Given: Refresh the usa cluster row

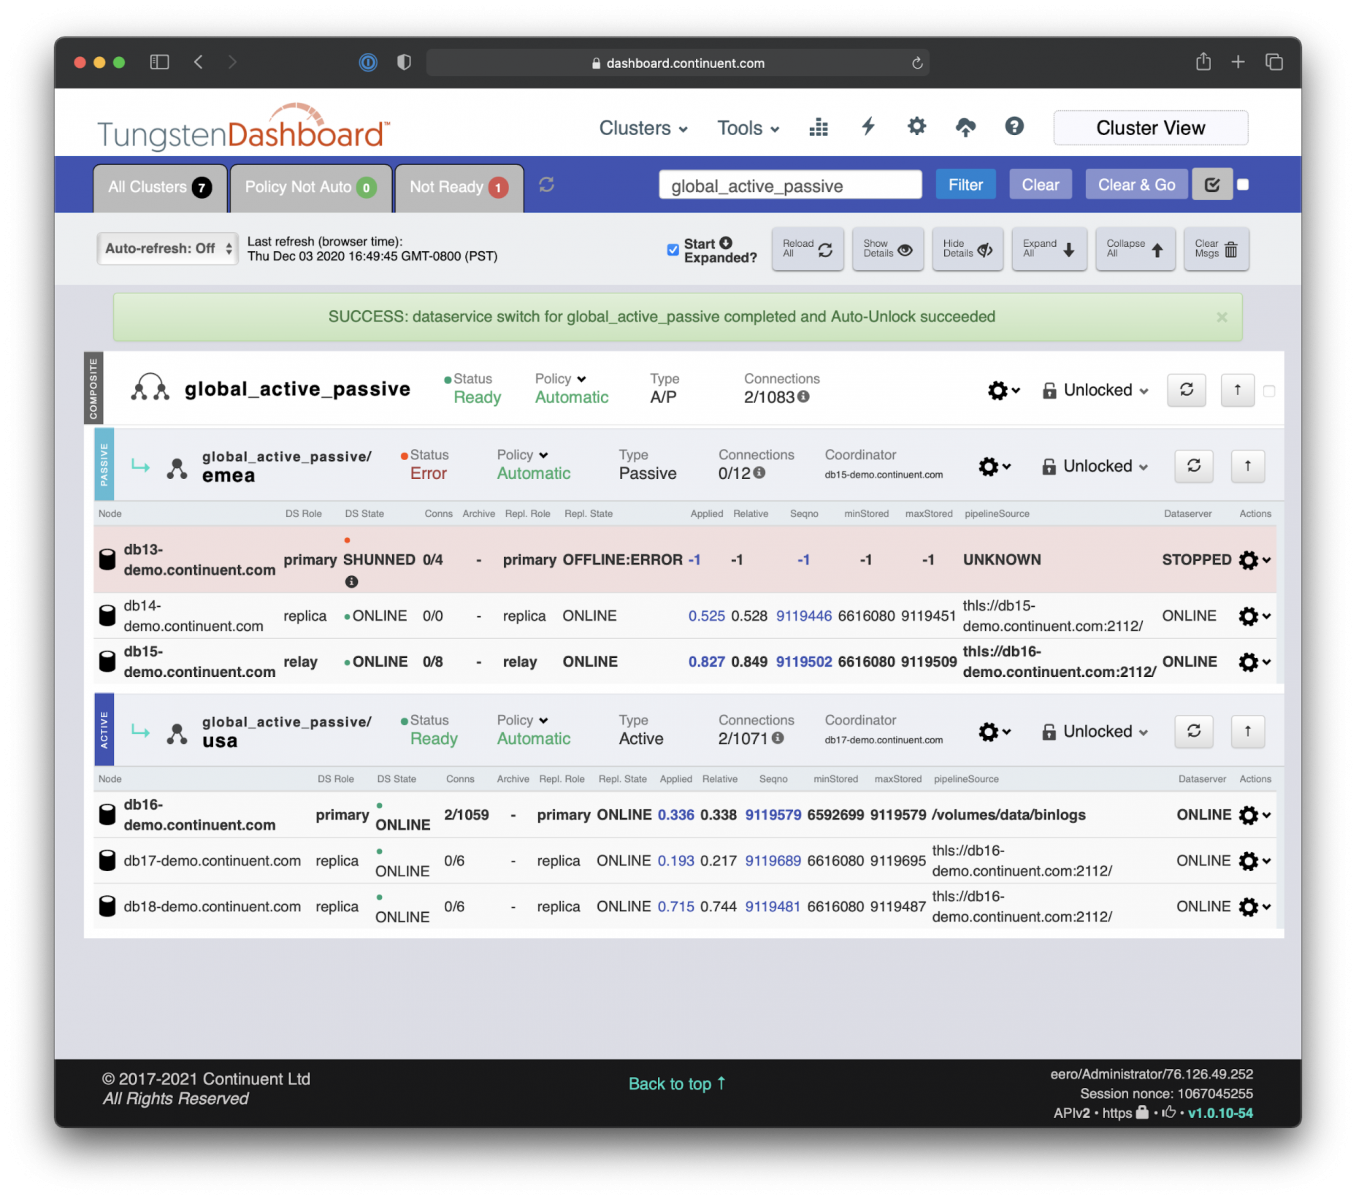Looking at the screenshot, I should click(x=1193, y=731).
